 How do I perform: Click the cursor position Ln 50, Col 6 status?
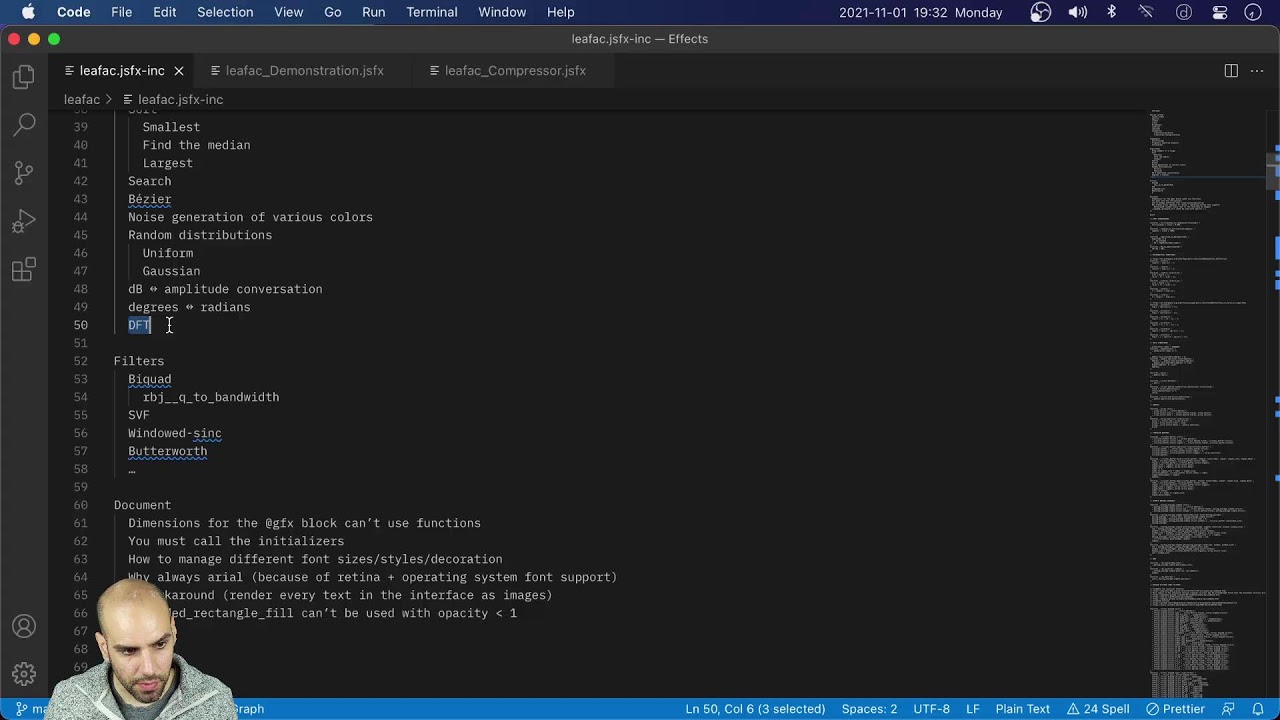(x=755, y=709)
